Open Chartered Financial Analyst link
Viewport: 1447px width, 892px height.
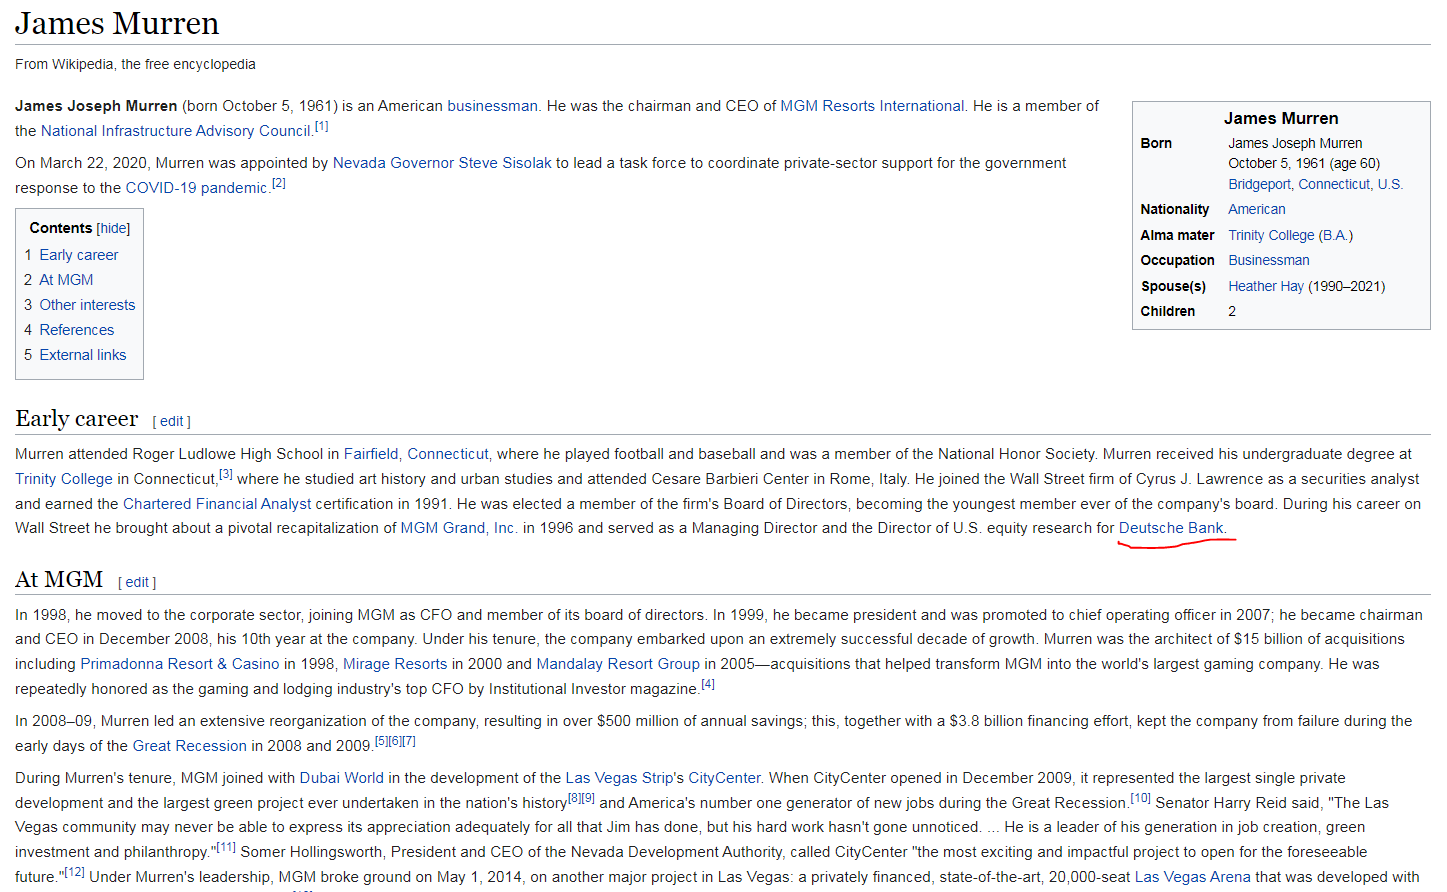point(217,504)
